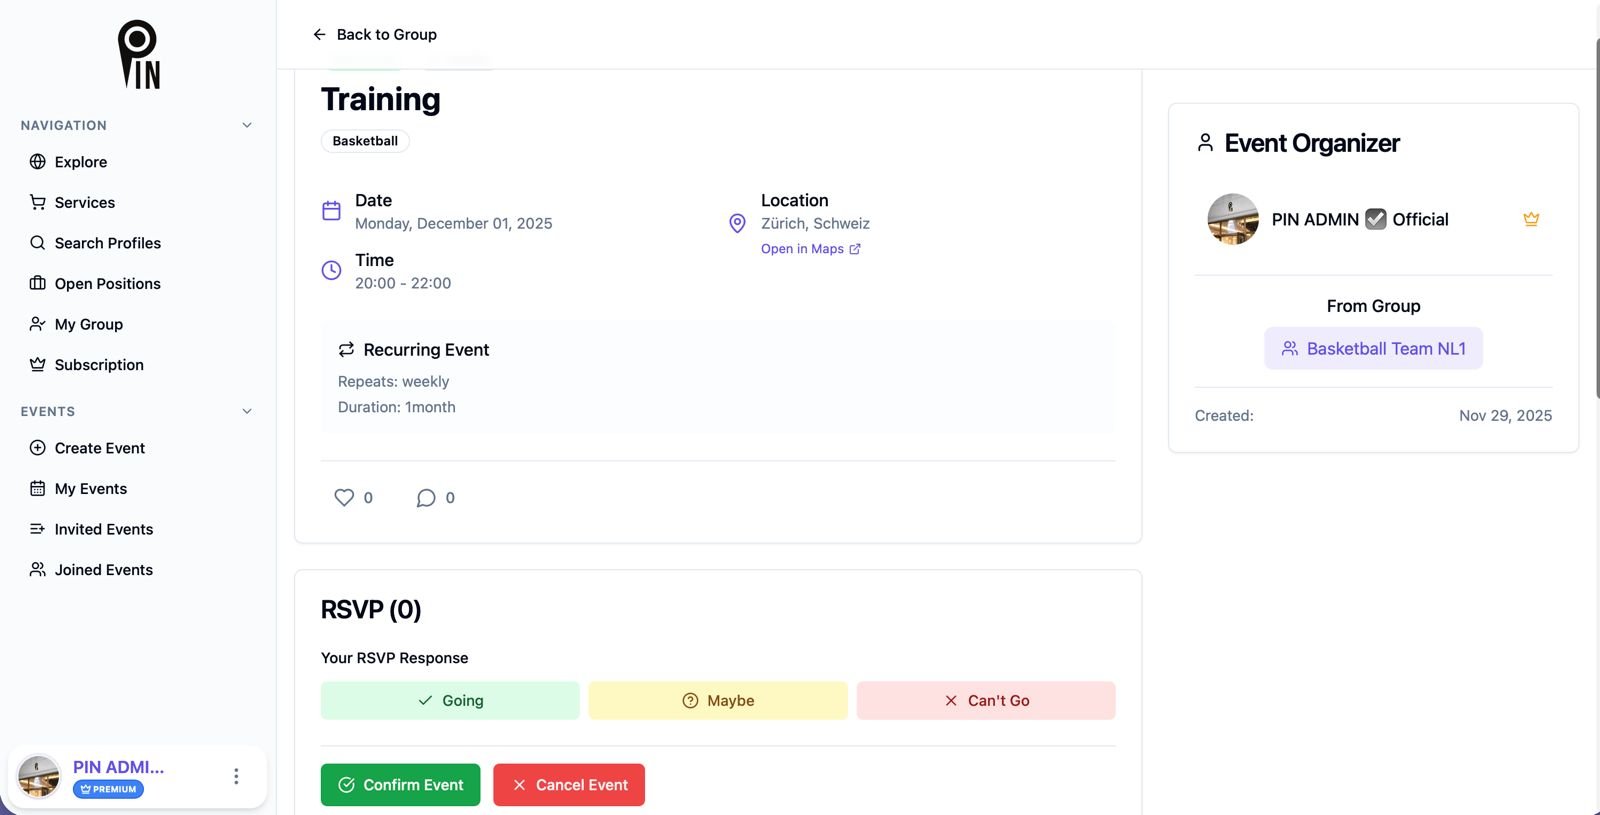The image size is (1600, 815).
Task: Open three-dot menu for PIN Admin
Action: [236, 776]
